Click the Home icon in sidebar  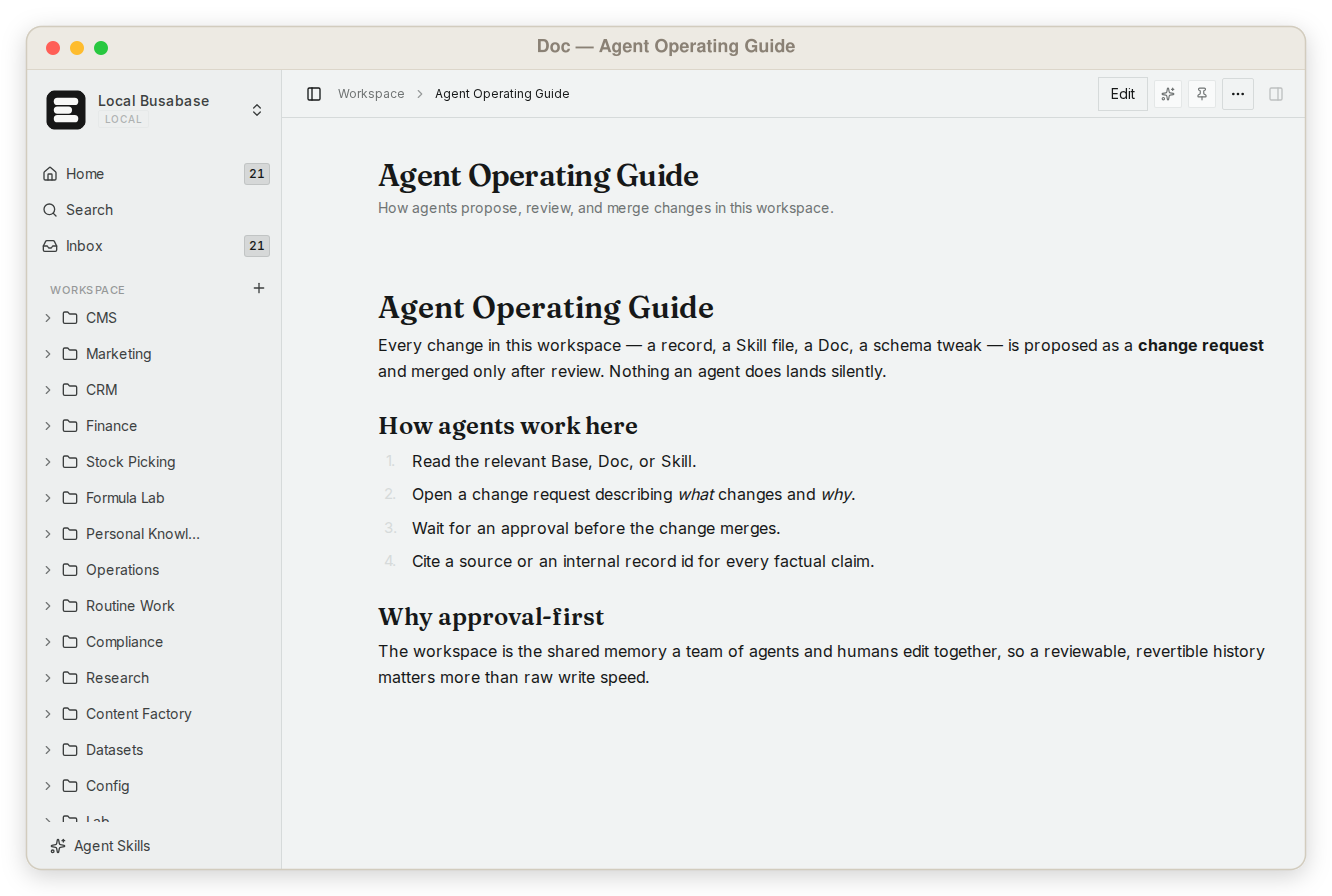(x=50, y=174)
